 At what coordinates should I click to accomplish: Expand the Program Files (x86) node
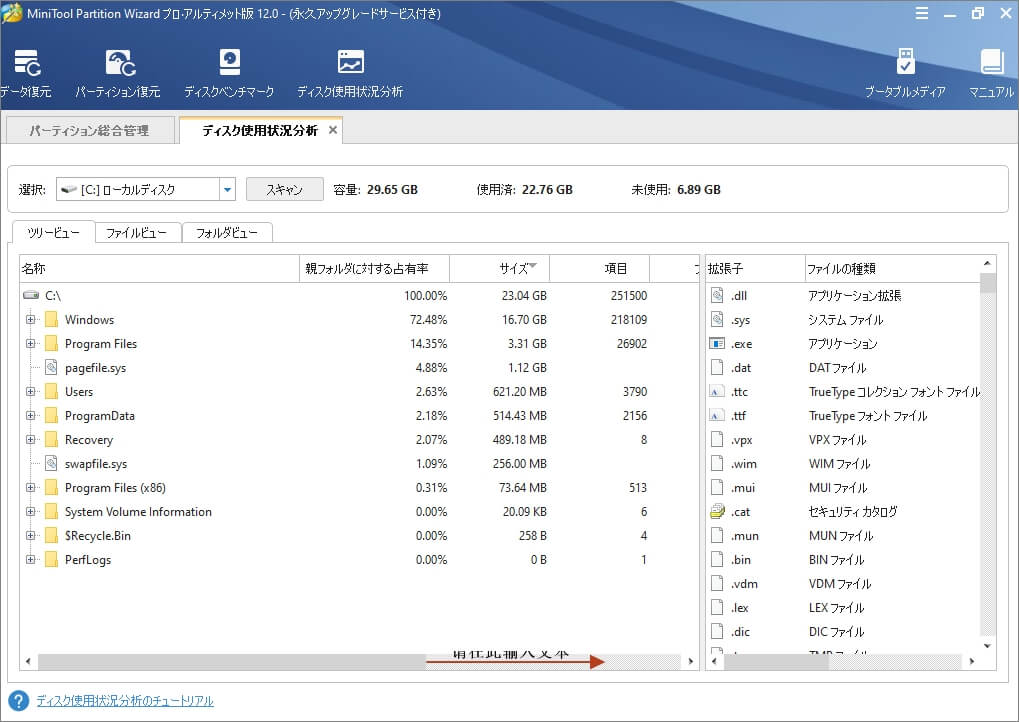30,487
